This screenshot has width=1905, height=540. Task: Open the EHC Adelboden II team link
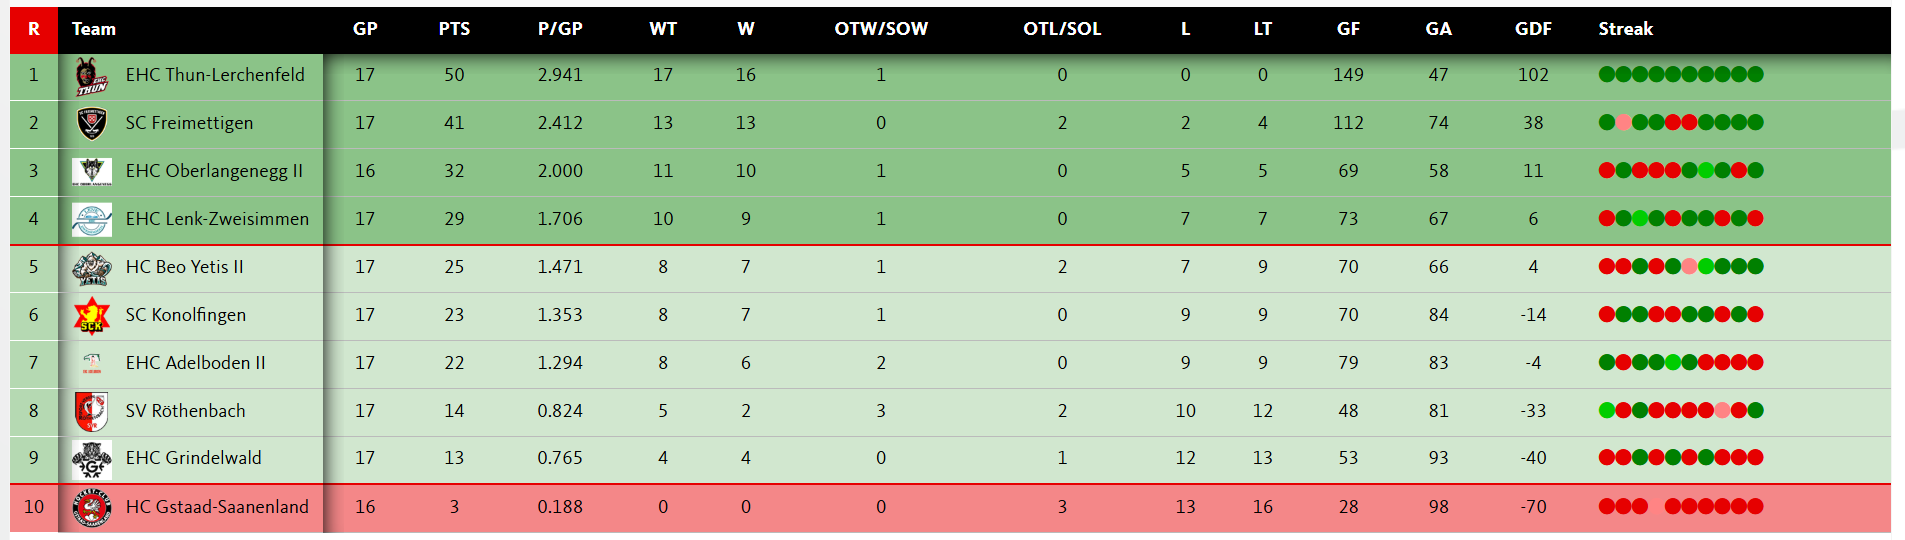click(x=195, y=363)
